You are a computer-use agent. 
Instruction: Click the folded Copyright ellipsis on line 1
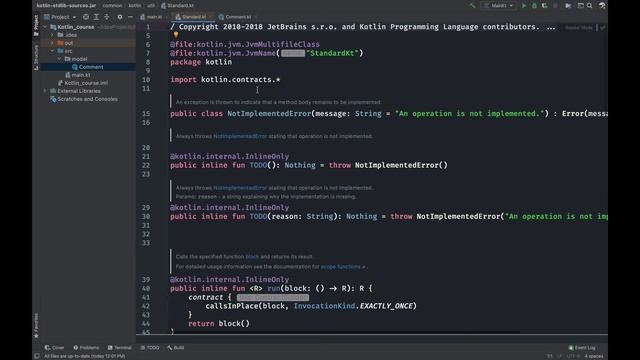tap(551, 27)
